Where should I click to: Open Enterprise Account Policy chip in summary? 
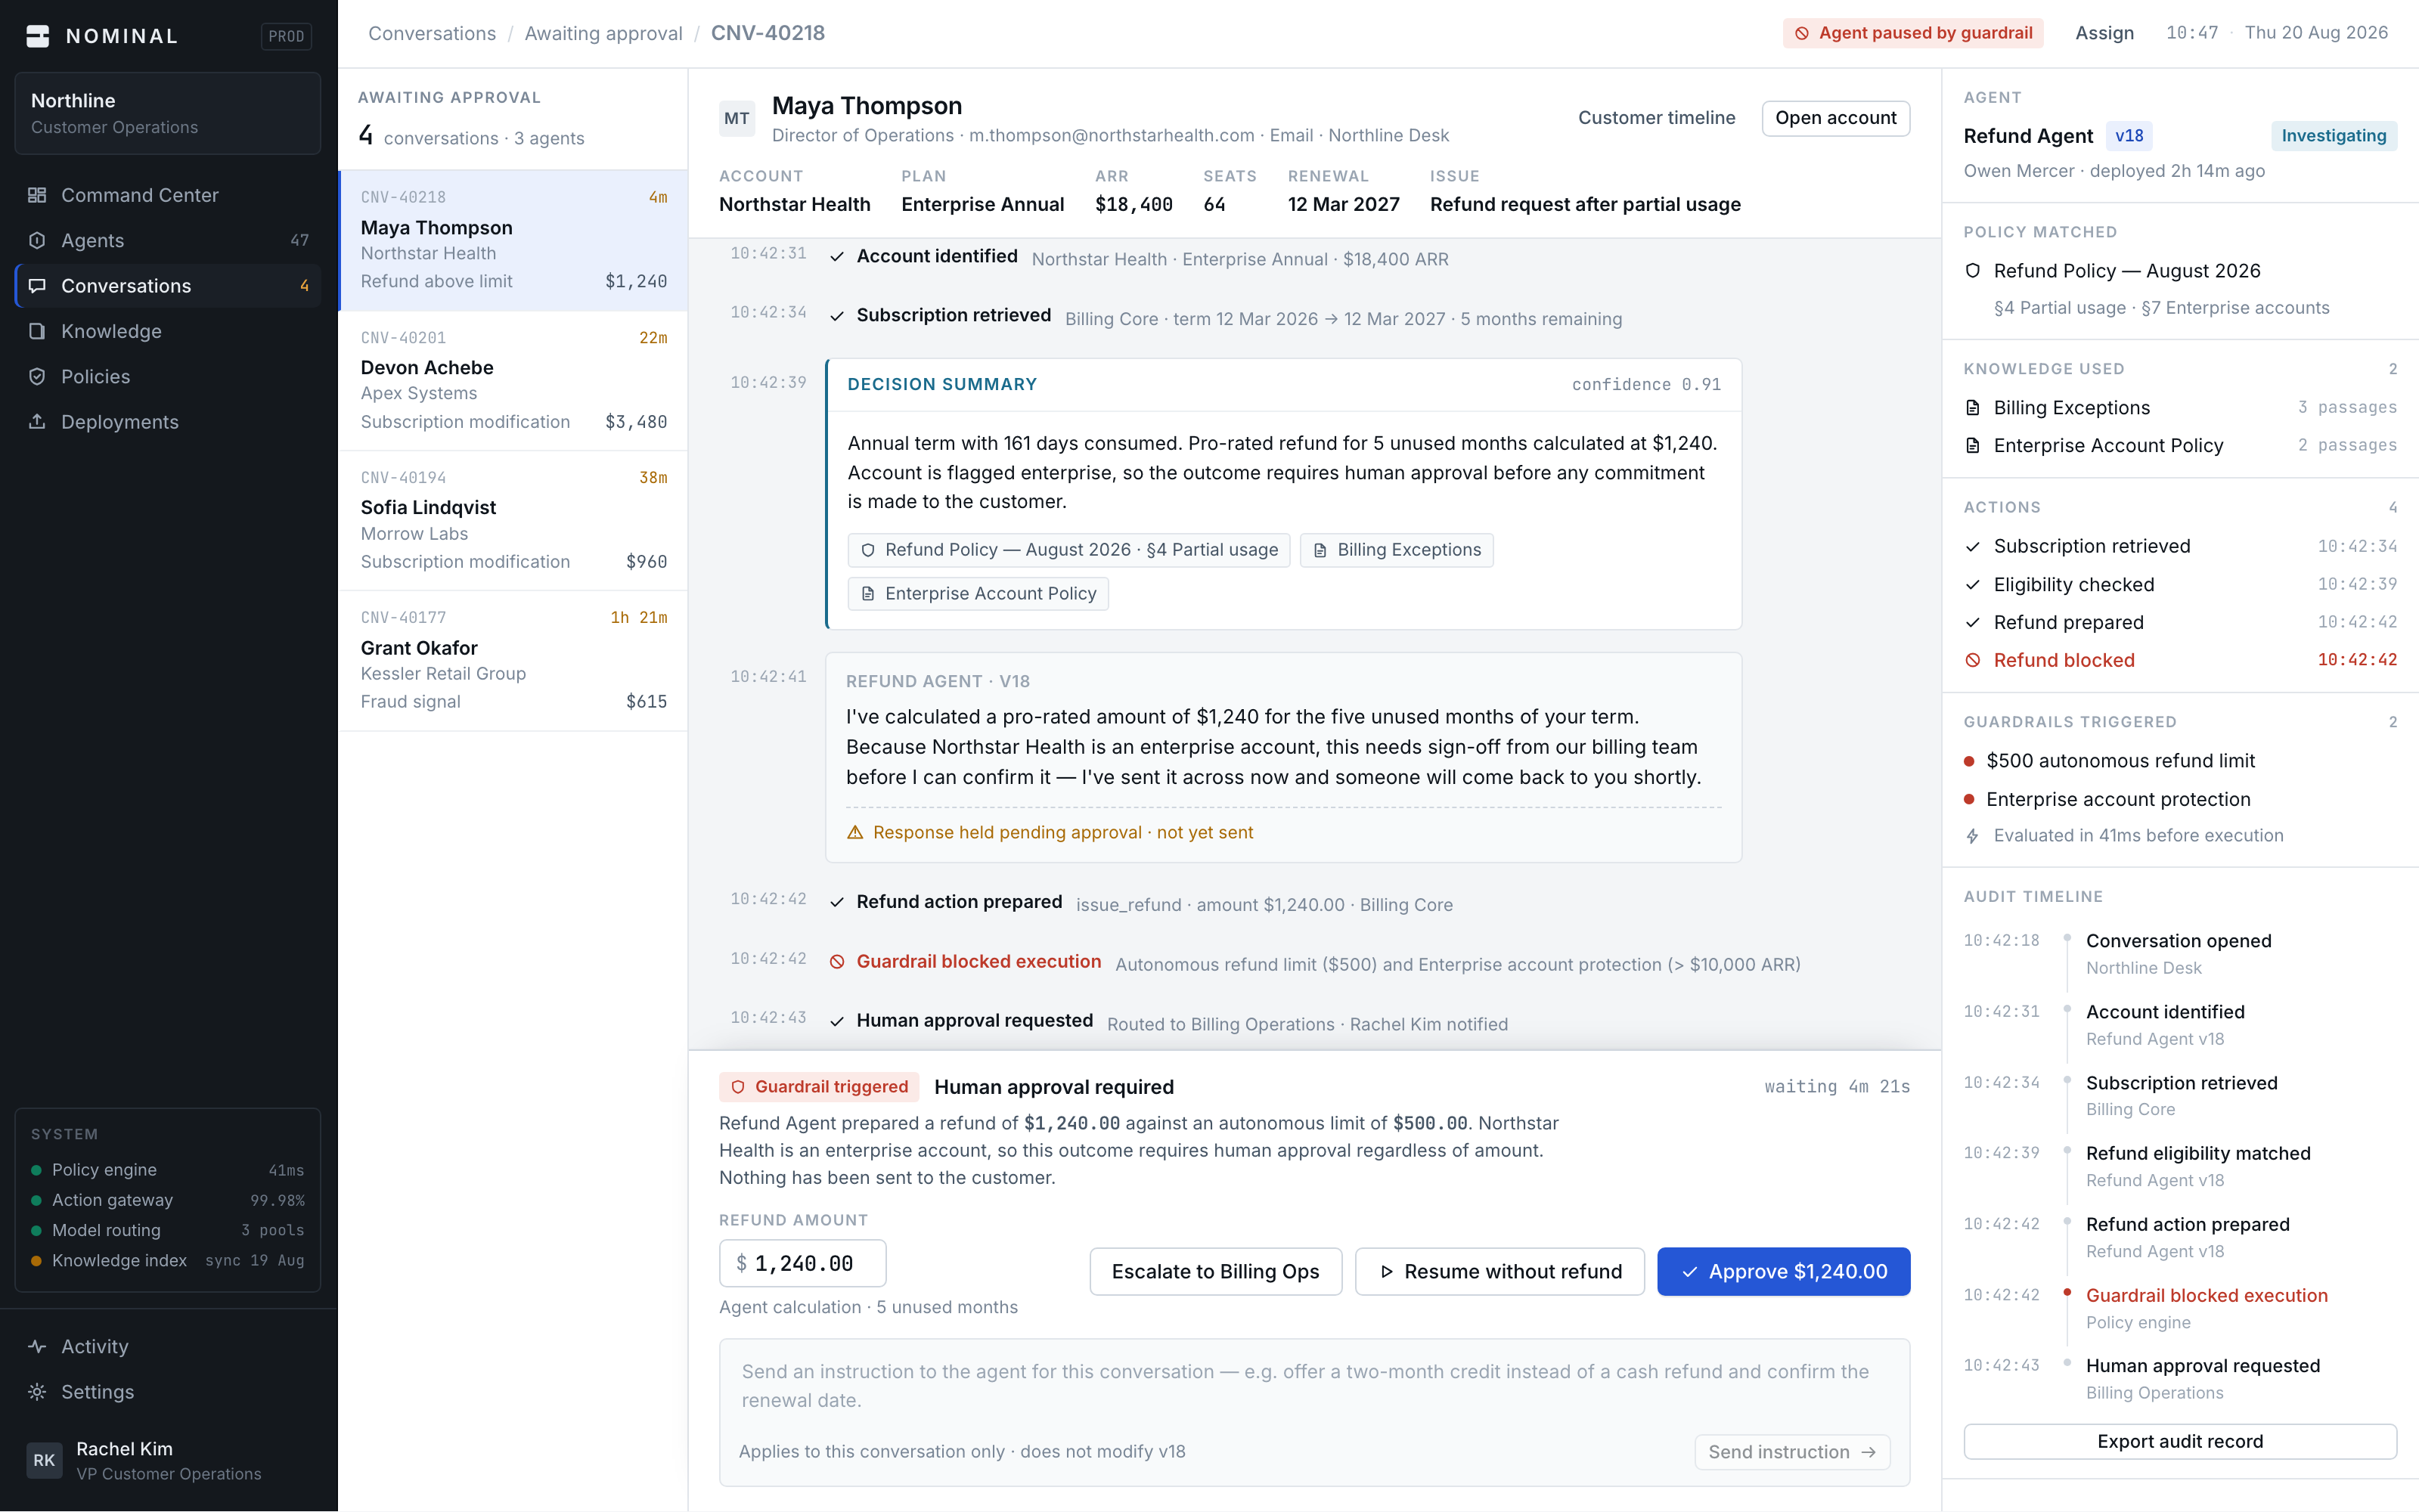click(x=978, y=594)
